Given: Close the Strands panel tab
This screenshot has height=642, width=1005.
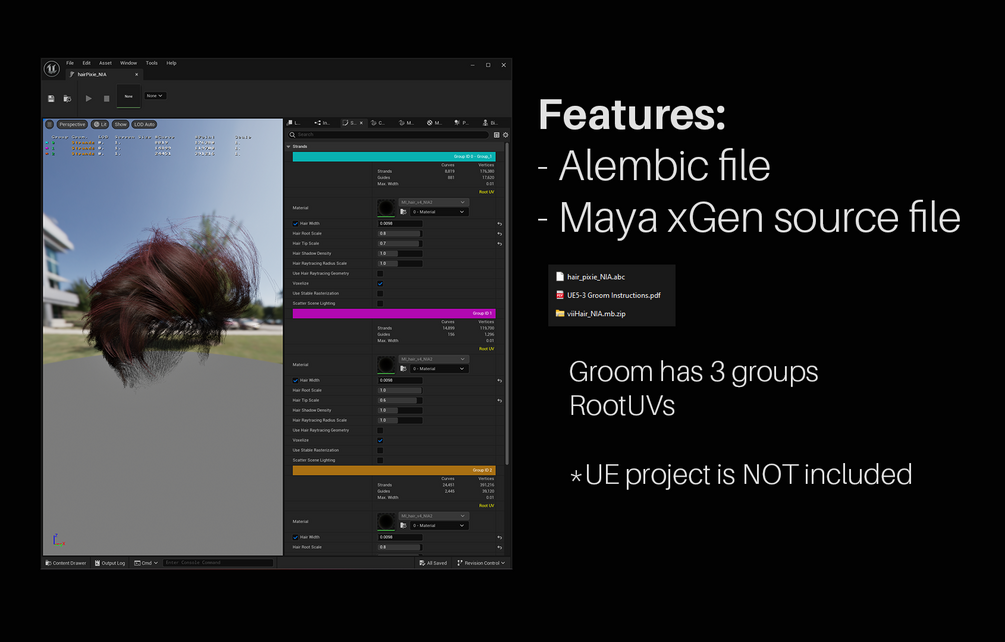Looking at the screenshot, I should pyautogui.click(x=361, y=122).
